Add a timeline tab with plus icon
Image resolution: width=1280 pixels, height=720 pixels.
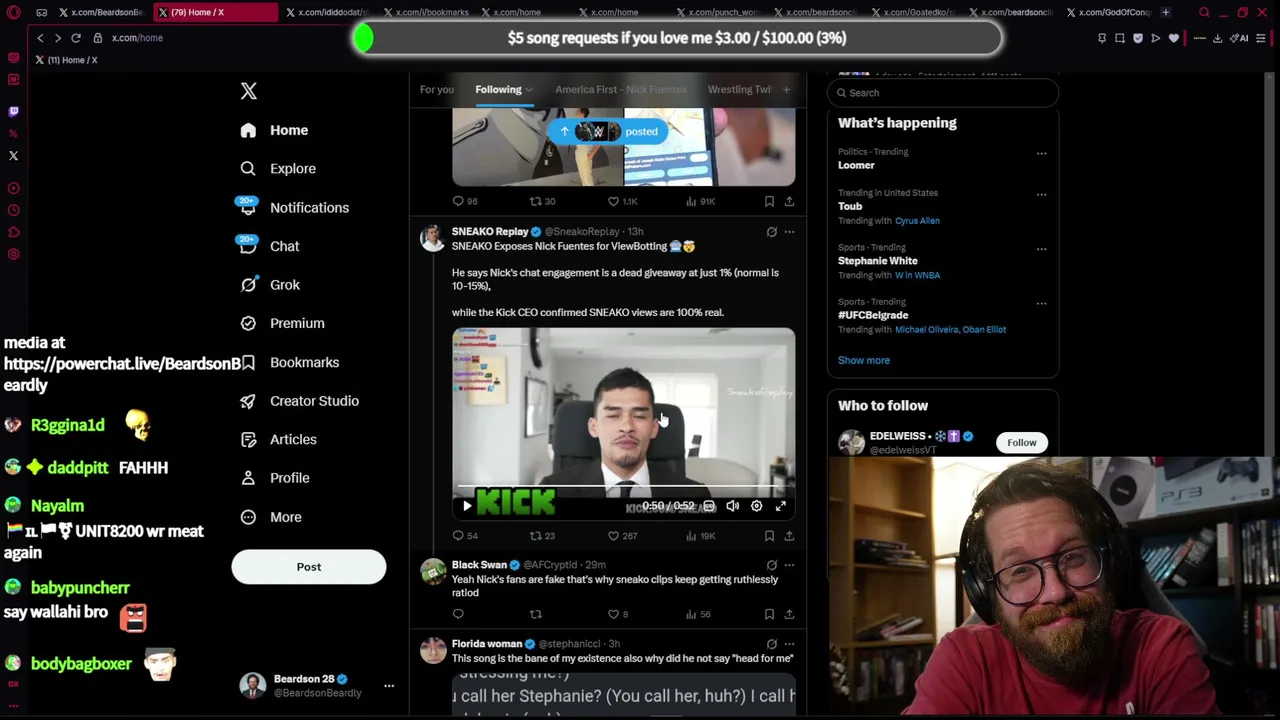tap(786, 89)
